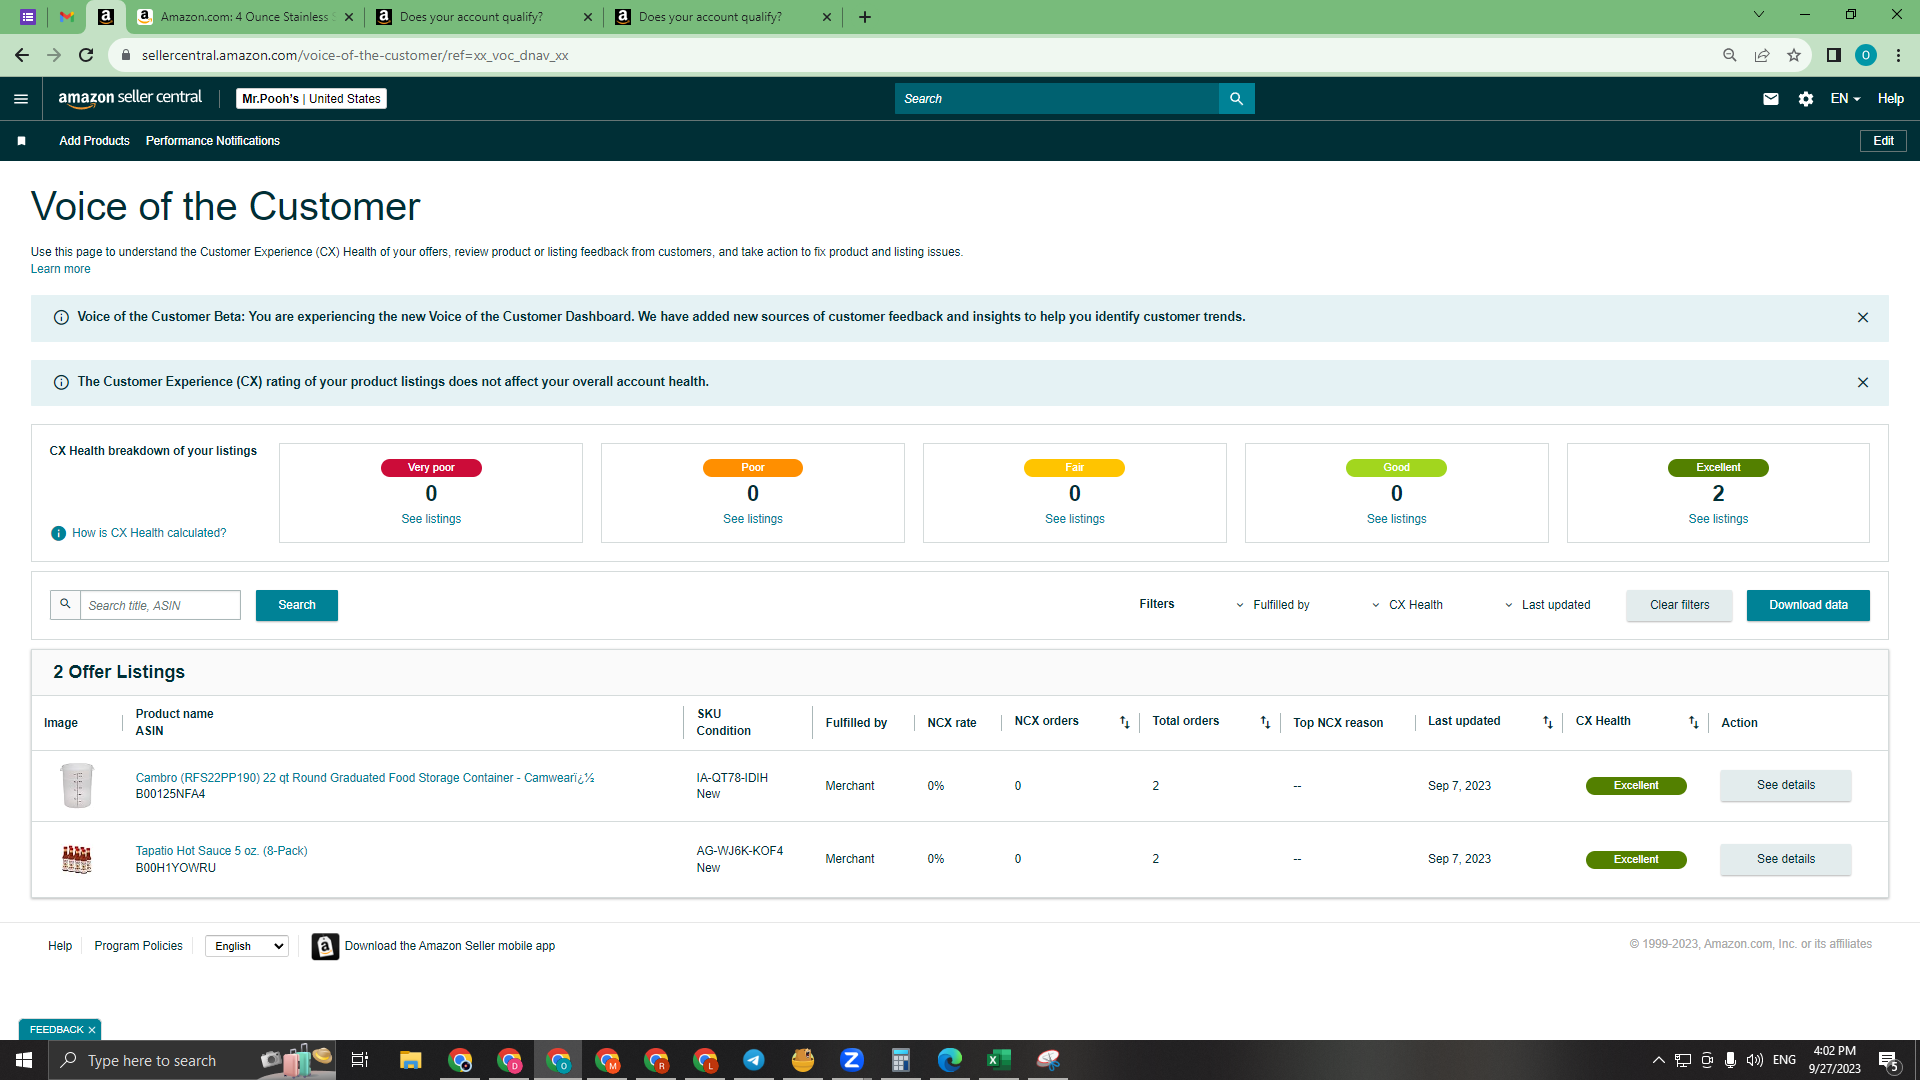1920x1080 pixels.
Task: Open File Explorer from the taskbar
Action: (411, 1060)
